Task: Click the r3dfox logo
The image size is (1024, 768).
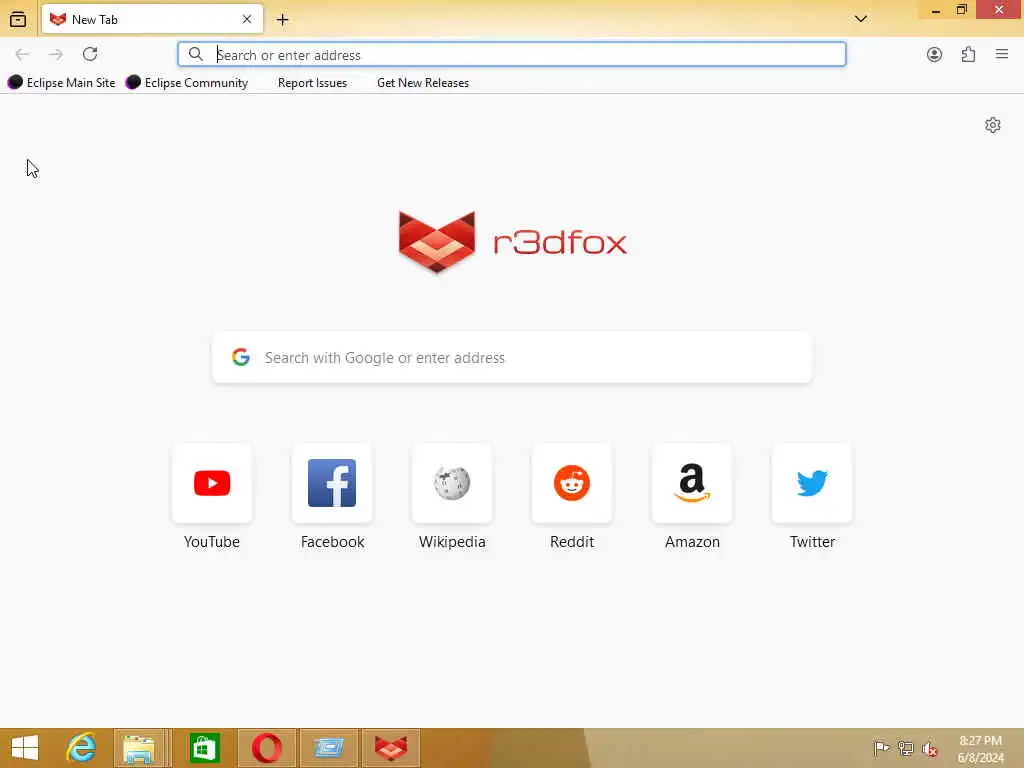Action: [513, 242]
